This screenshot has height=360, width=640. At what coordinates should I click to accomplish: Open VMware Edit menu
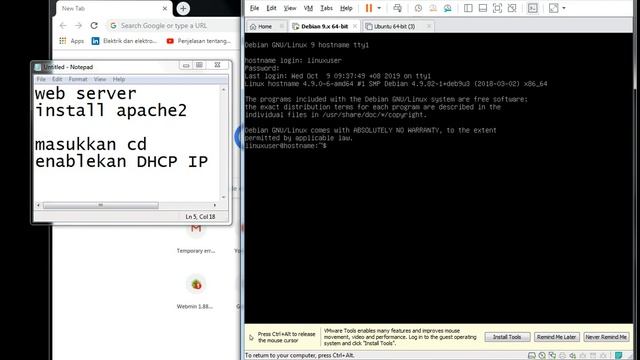[x=271, y=8]
